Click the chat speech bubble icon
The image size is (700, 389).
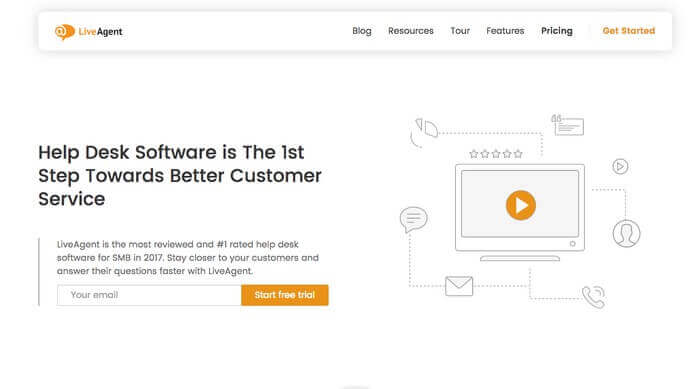click(x=413, y=219)
